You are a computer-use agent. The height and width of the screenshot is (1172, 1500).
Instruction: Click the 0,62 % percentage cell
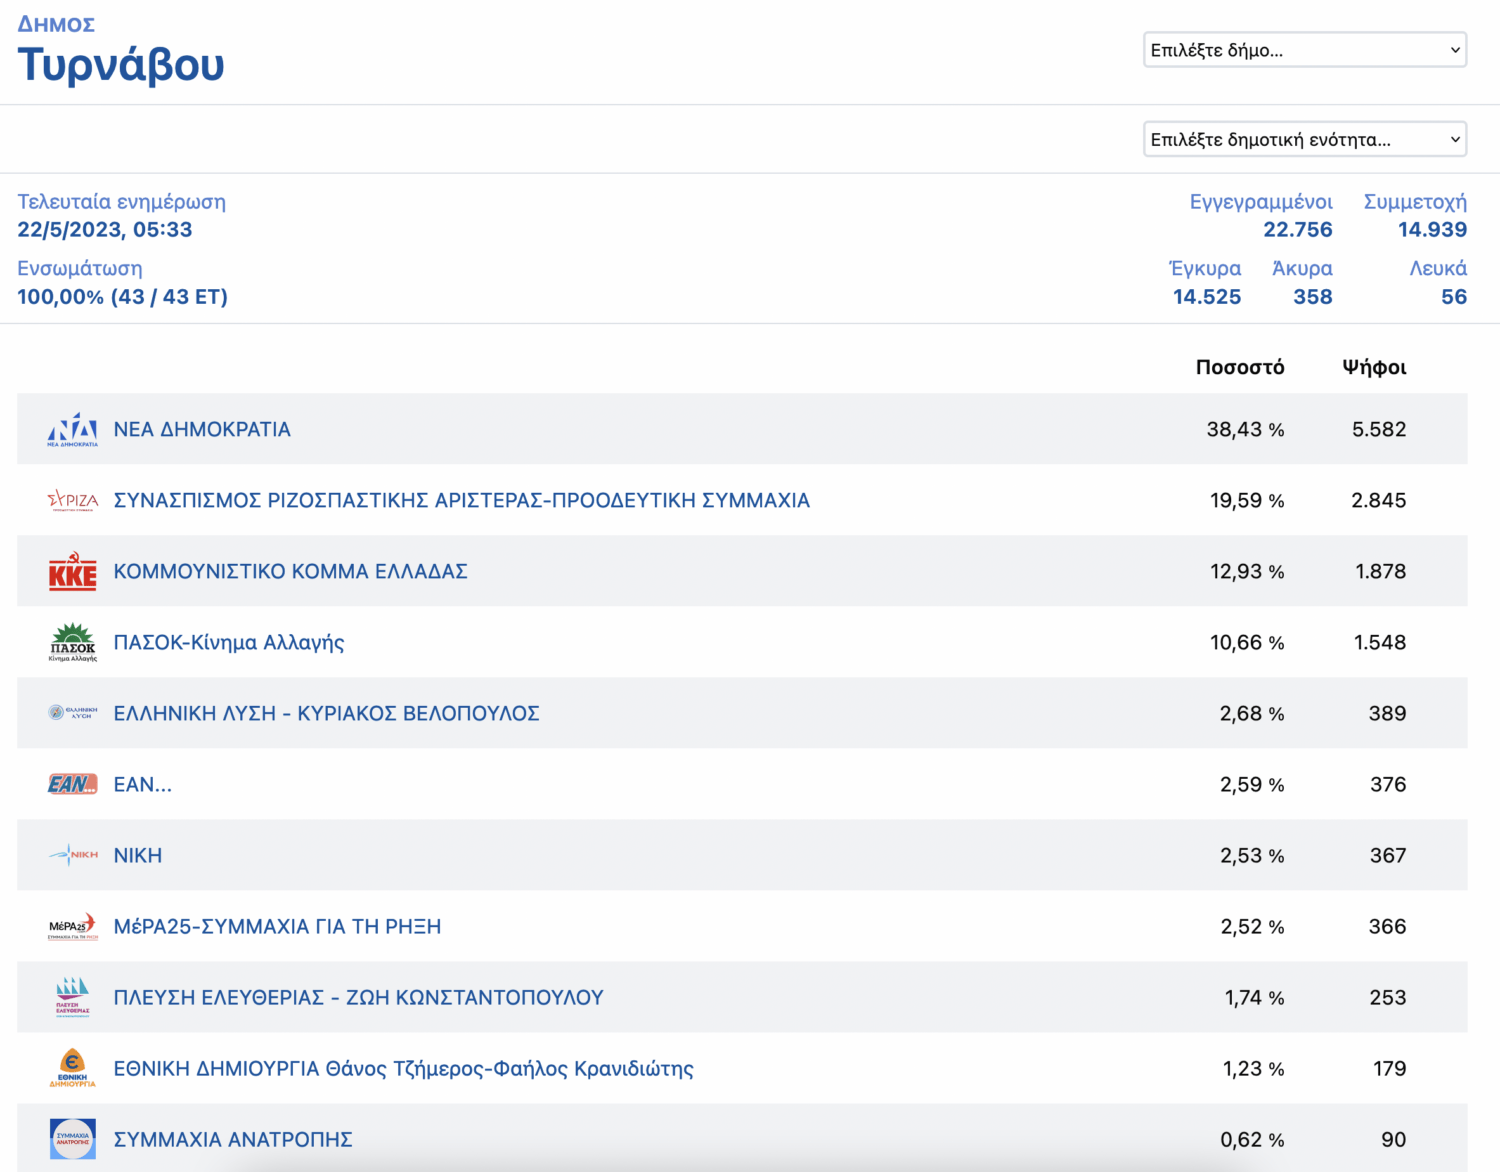1252,1139
